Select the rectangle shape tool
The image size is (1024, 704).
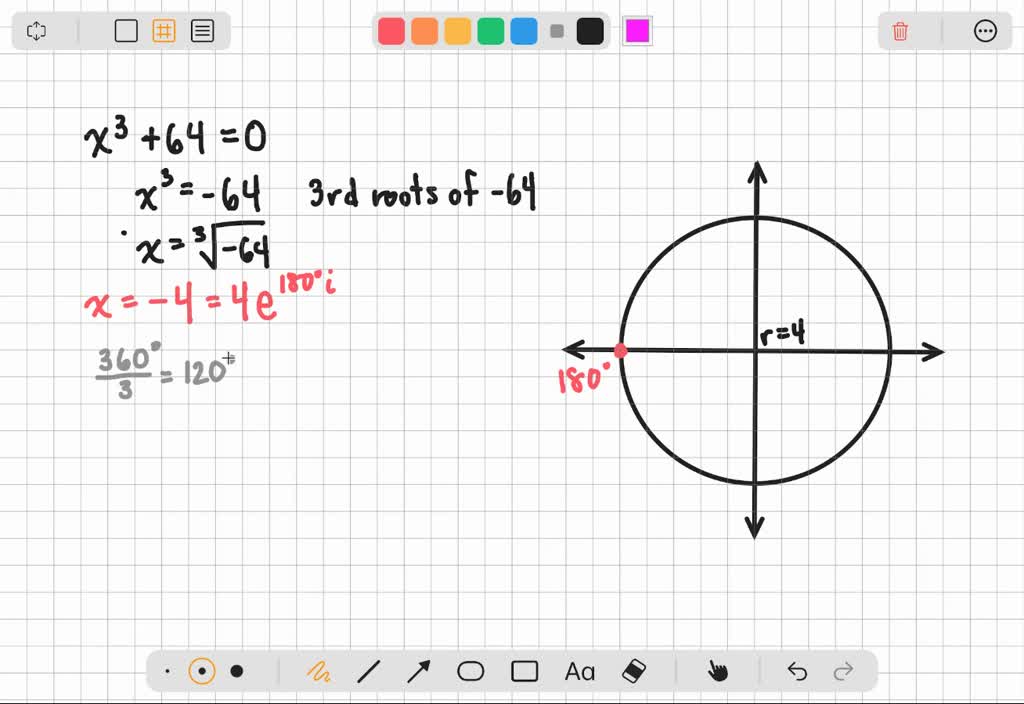(523, 670)
